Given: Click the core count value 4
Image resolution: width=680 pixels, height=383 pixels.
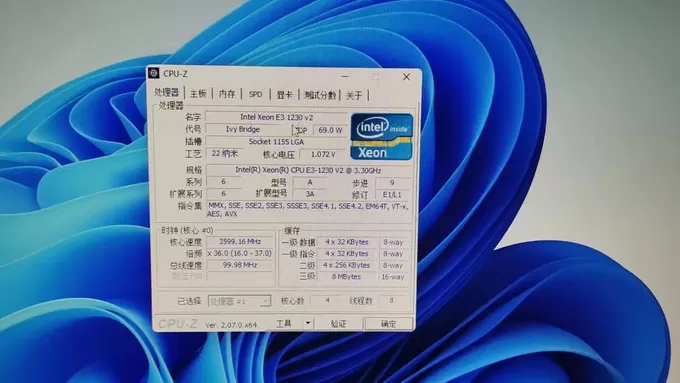Looking at the screenshot, I should point(327,300).
